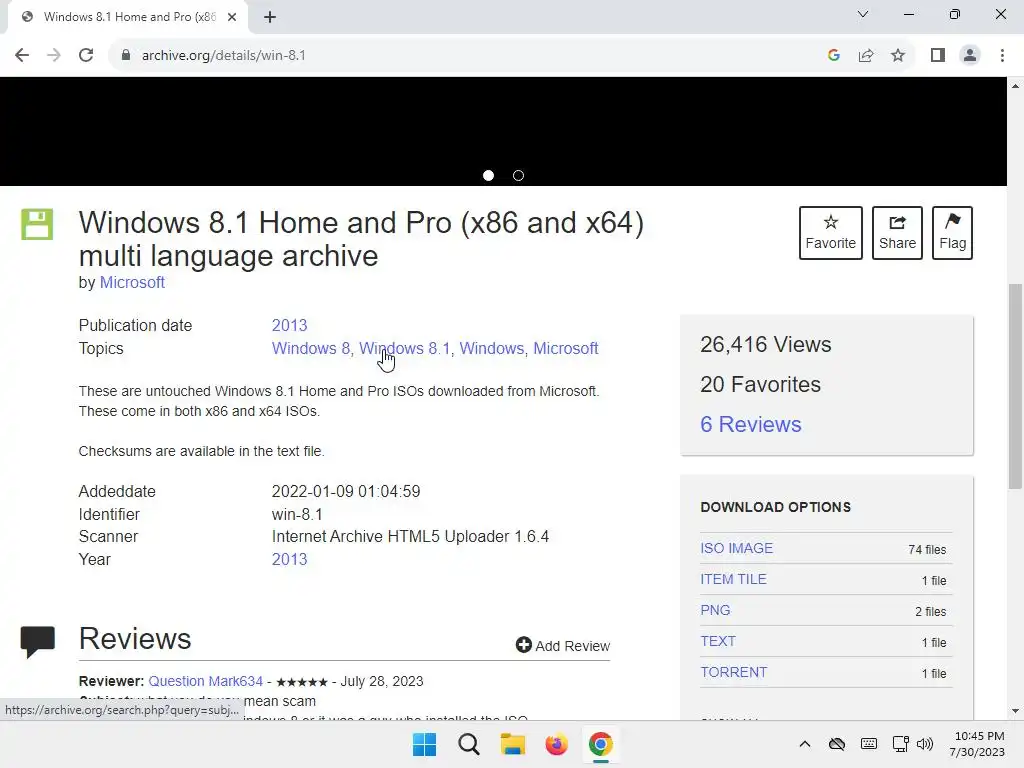This screenshot has width=1024, height=768.
Task: Open the 2013 Publication date link
Action: tap(289, 325)
